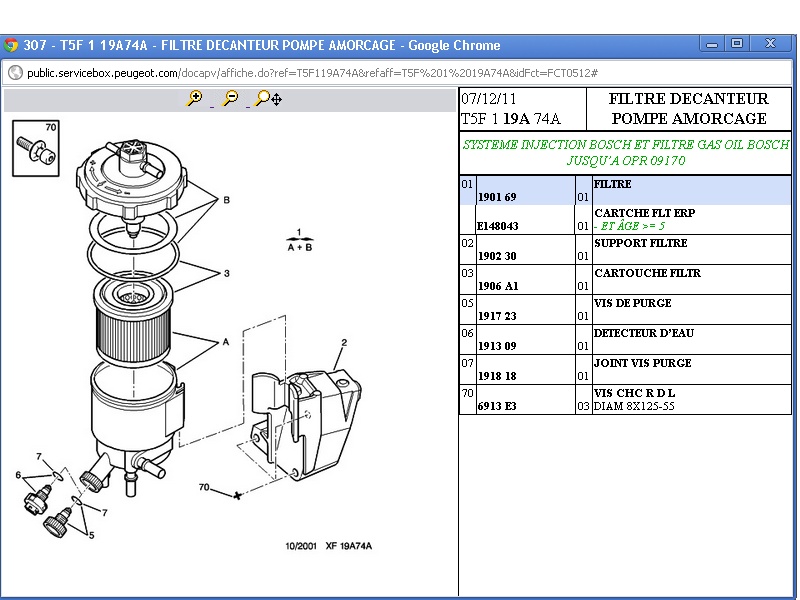The image size is (800, 600).
Task: Click quantity 03 in the 6913 E3 row
Action: [583, 406]
